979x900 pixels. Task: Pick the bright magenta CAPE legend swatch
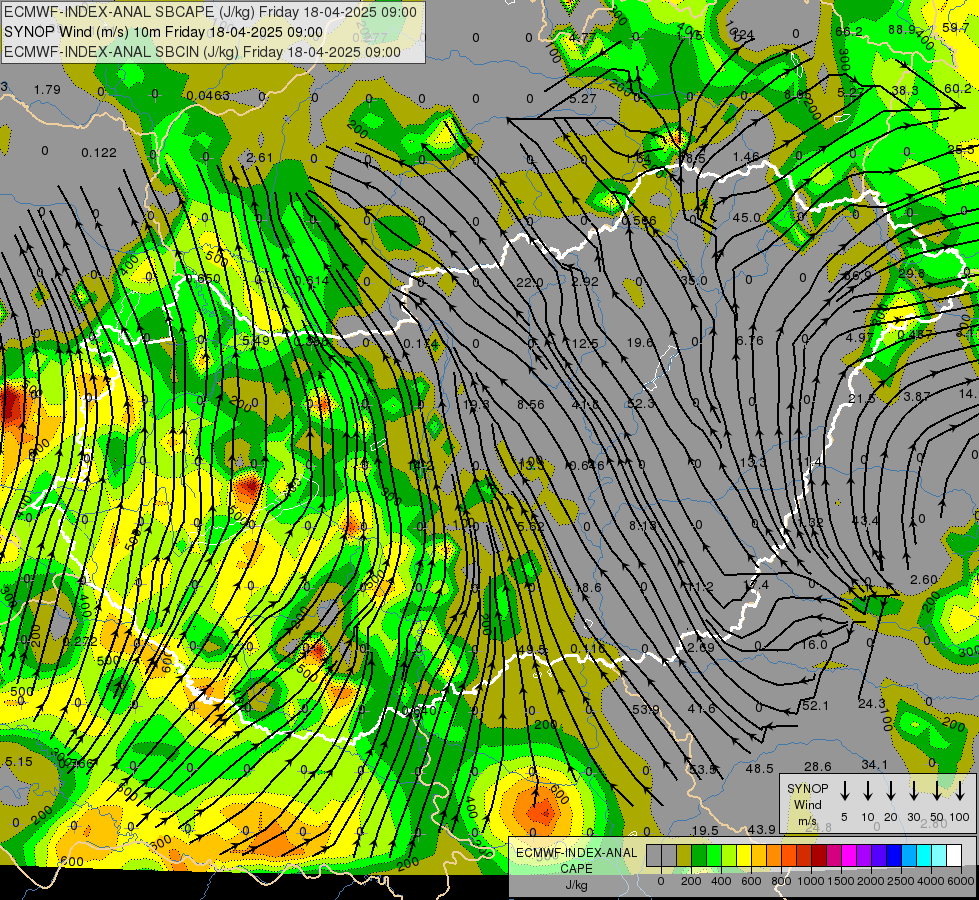point(849,856)
